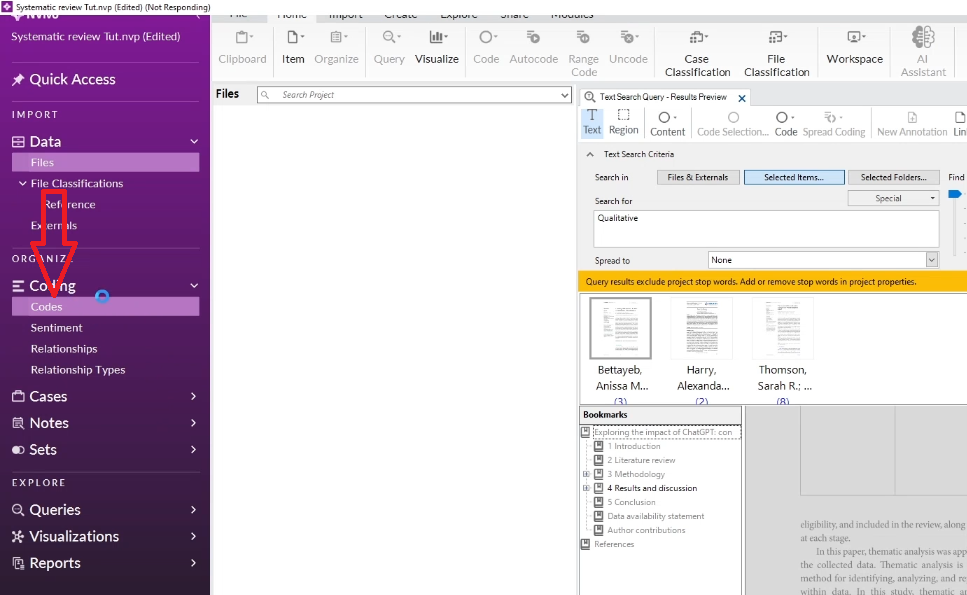The height and width of the screenshot is (595, 967).
Task: Click the Range Code ribbon button
Action: click(x=583, y=53)
